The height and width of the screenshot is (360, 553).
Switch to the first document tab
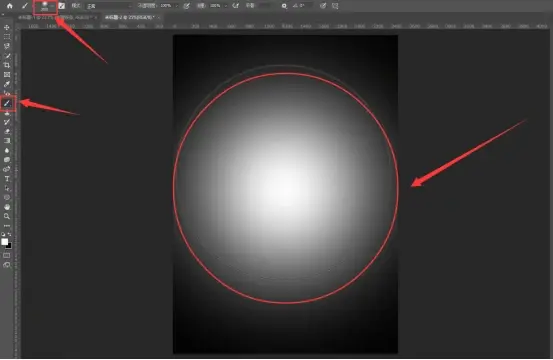57,17
